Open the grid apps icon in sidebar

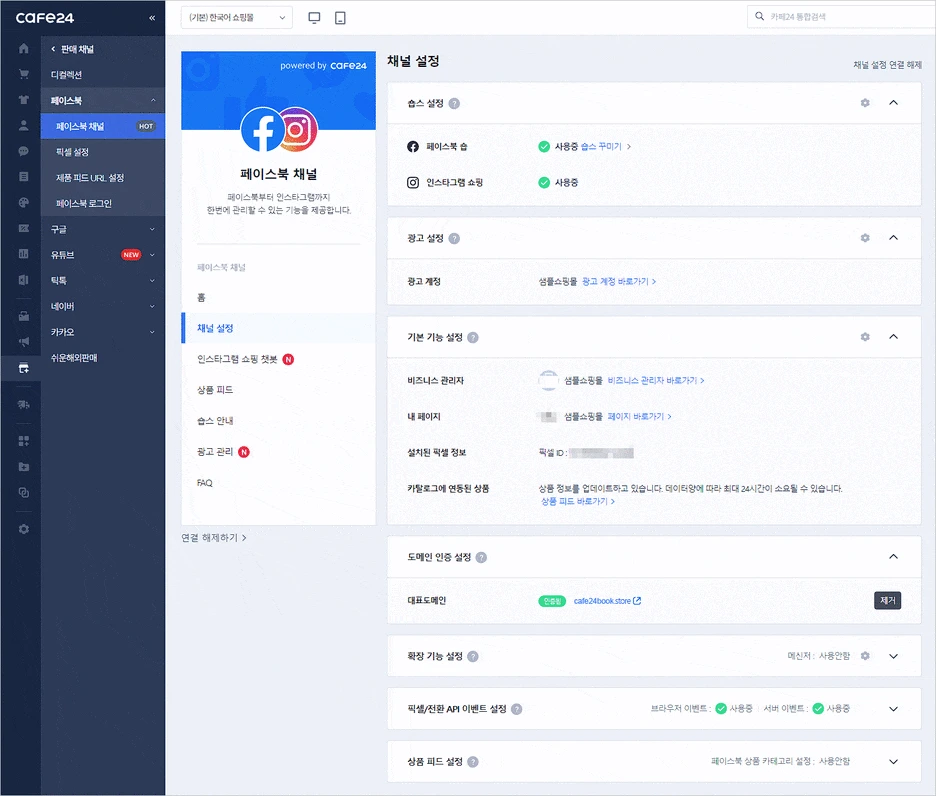(x=23, y=441)
